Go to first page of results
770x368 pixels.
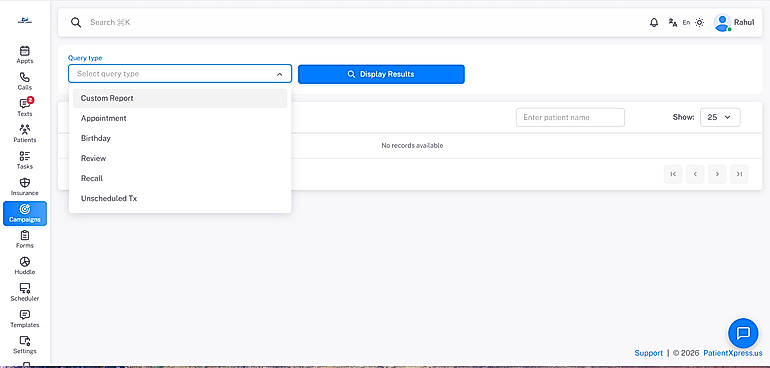pyautogui.click(x=673, y=174)
